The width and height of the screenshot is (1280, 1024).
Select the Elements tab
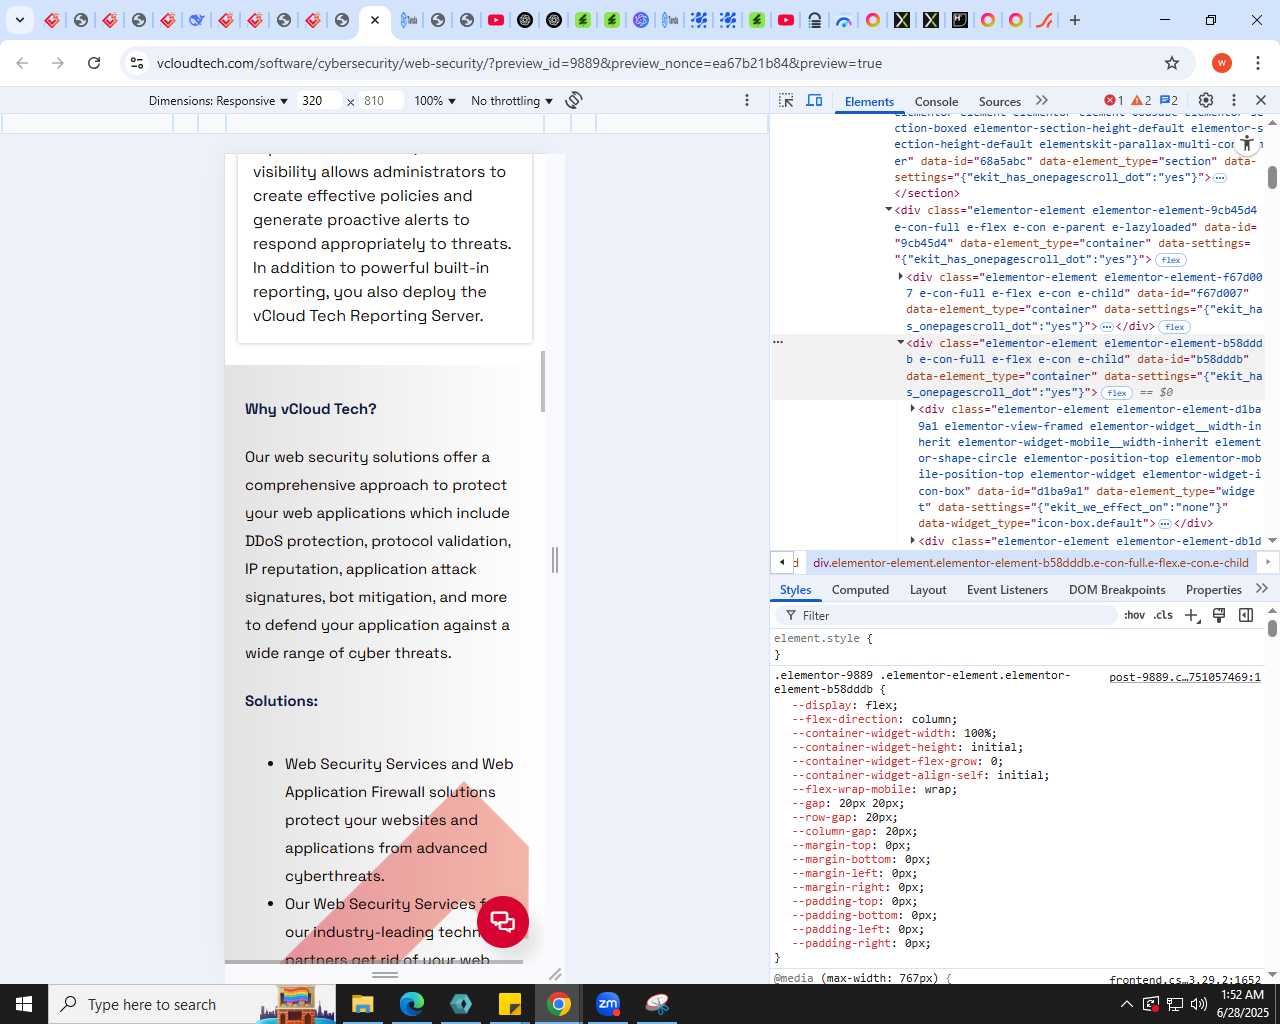click(869, 101)
